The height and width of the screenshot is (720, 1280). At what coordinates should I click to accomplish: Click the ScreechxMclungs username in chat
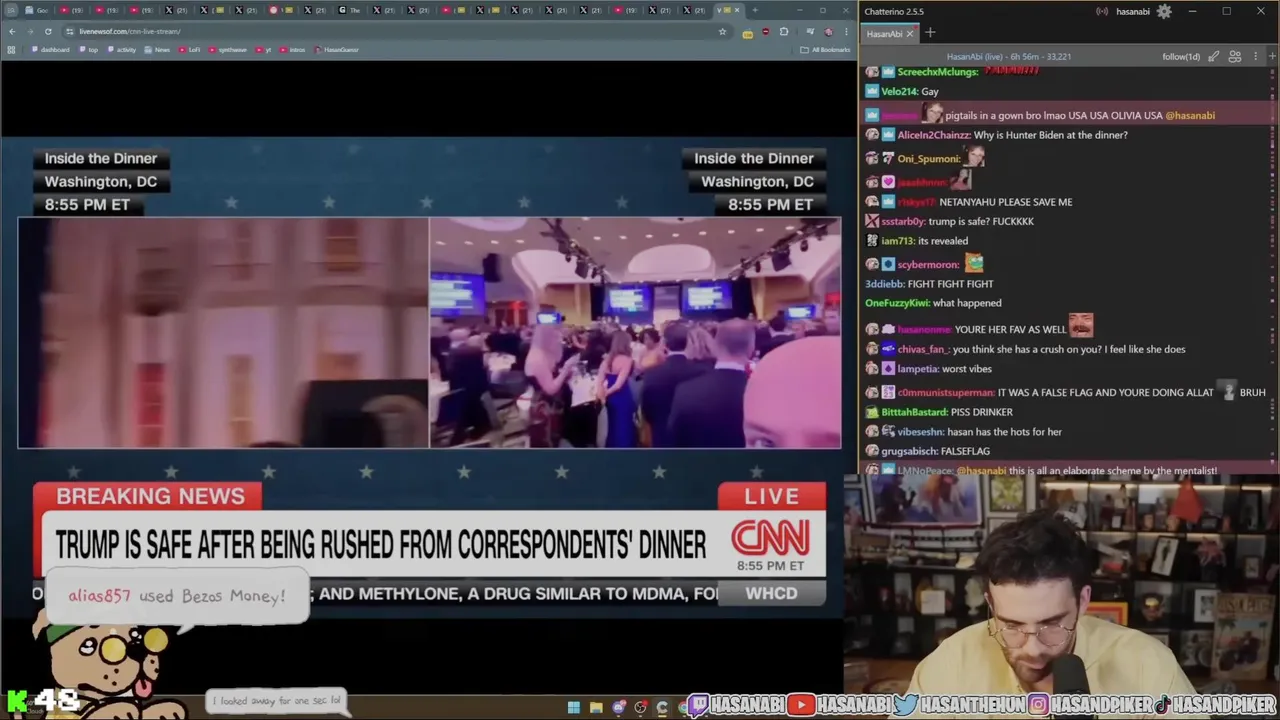pyautogui.click(x=938, y=72)
